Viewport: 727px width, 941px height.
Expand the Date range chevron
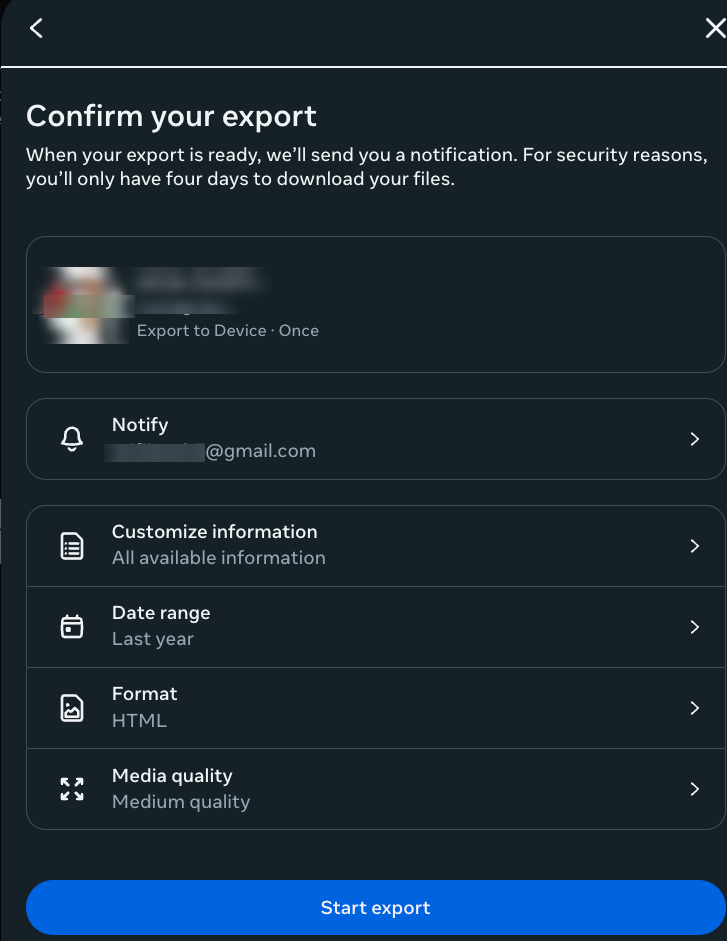coord(695,626)
